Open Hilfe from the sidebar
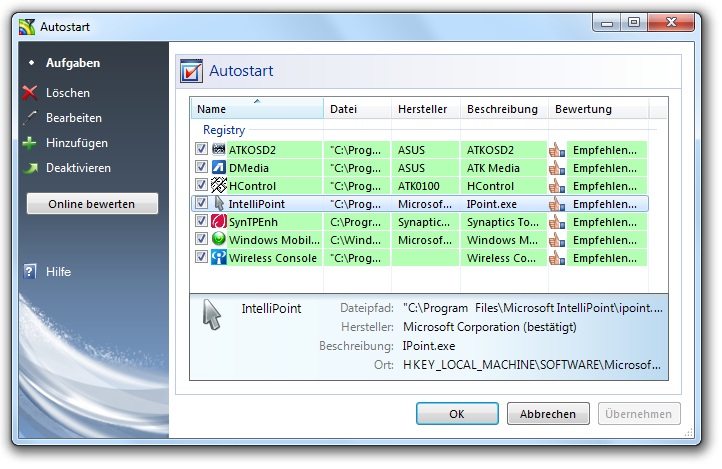This screenshot has height=469, width=722. coord(58,272)
